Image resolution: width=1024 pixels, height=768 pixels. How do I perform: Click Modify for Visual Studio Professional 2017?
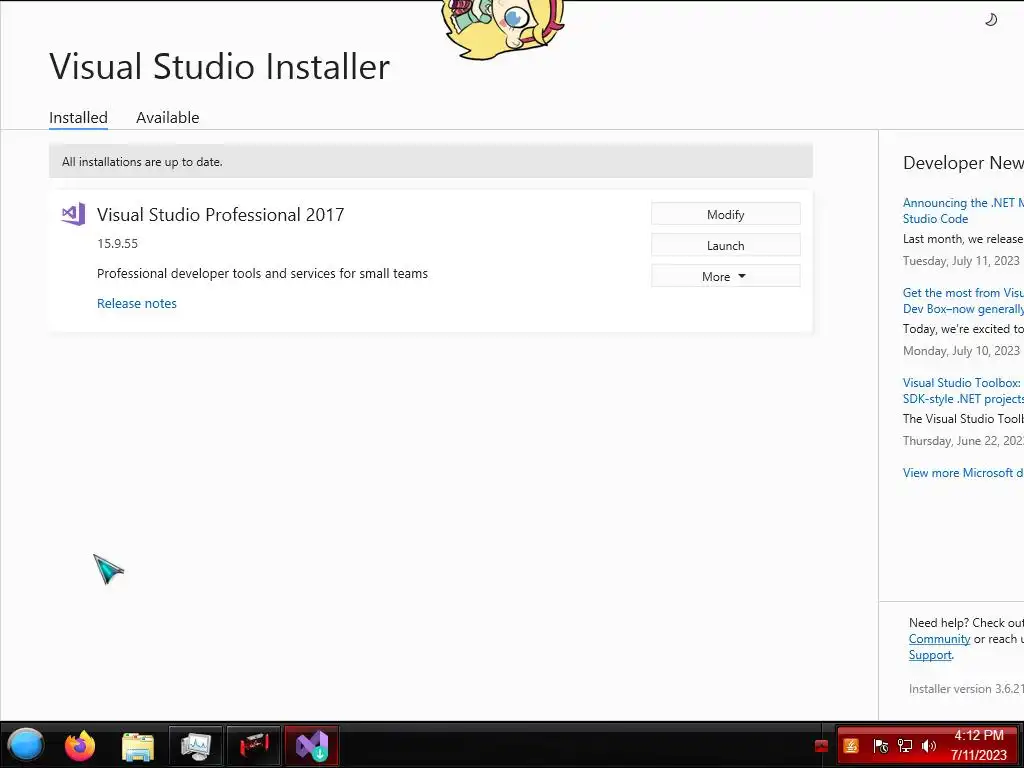click(x=726, y=214)
